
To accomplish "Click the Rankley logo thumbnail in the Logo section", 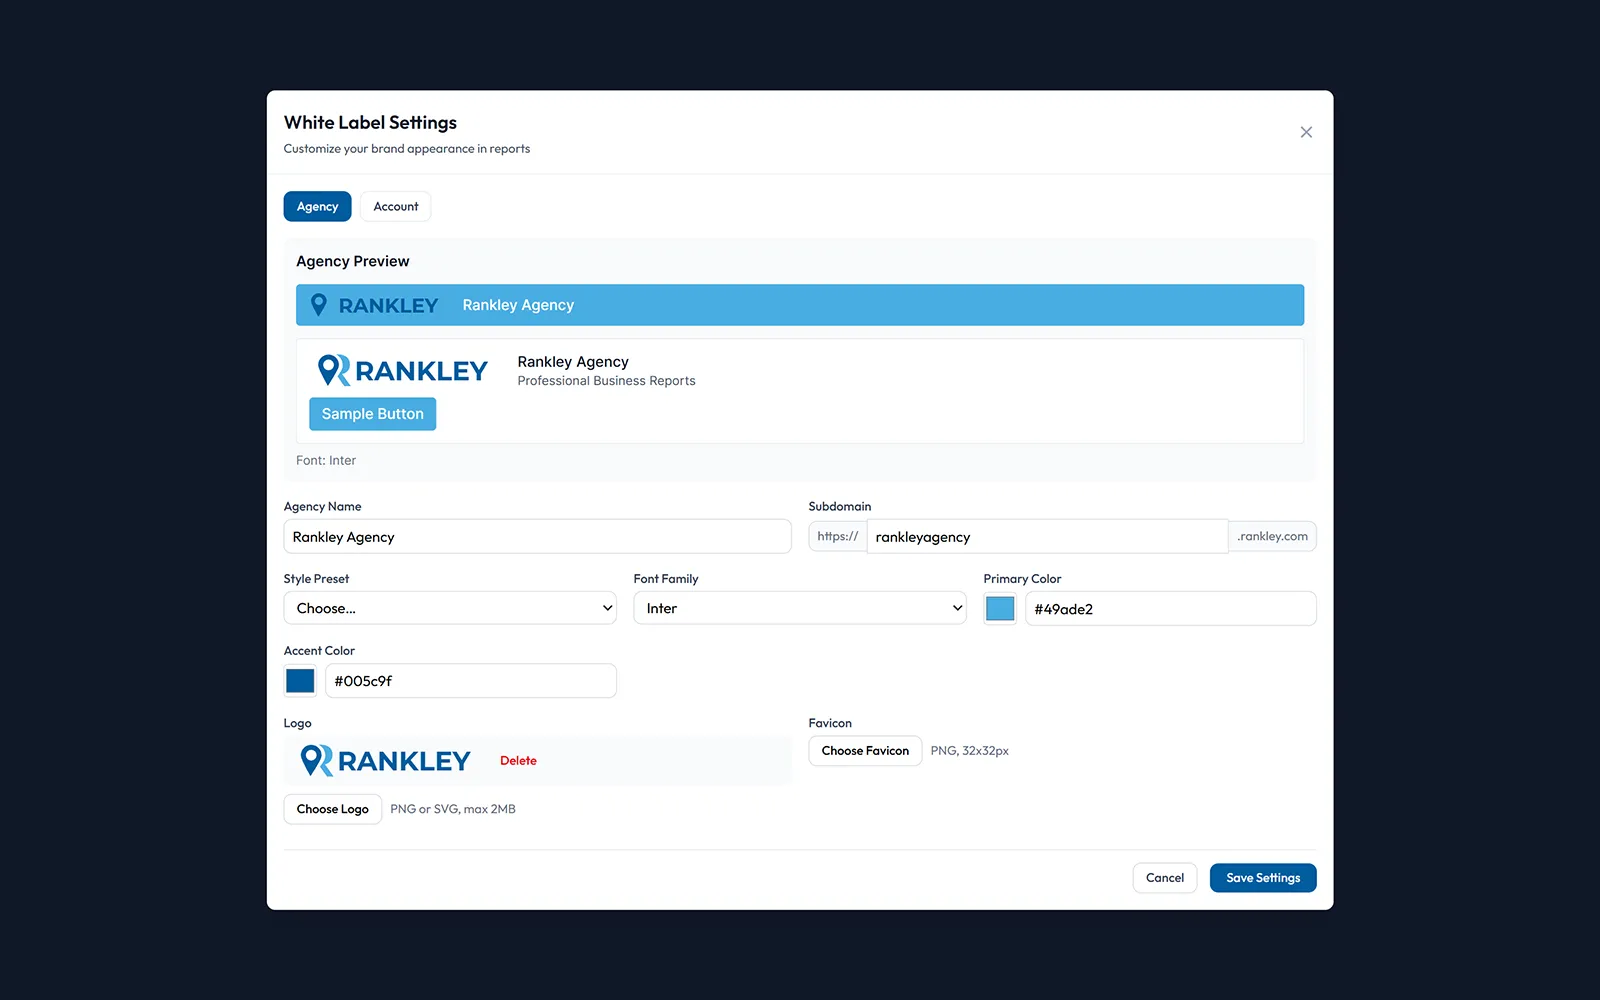I will point(316,760).
